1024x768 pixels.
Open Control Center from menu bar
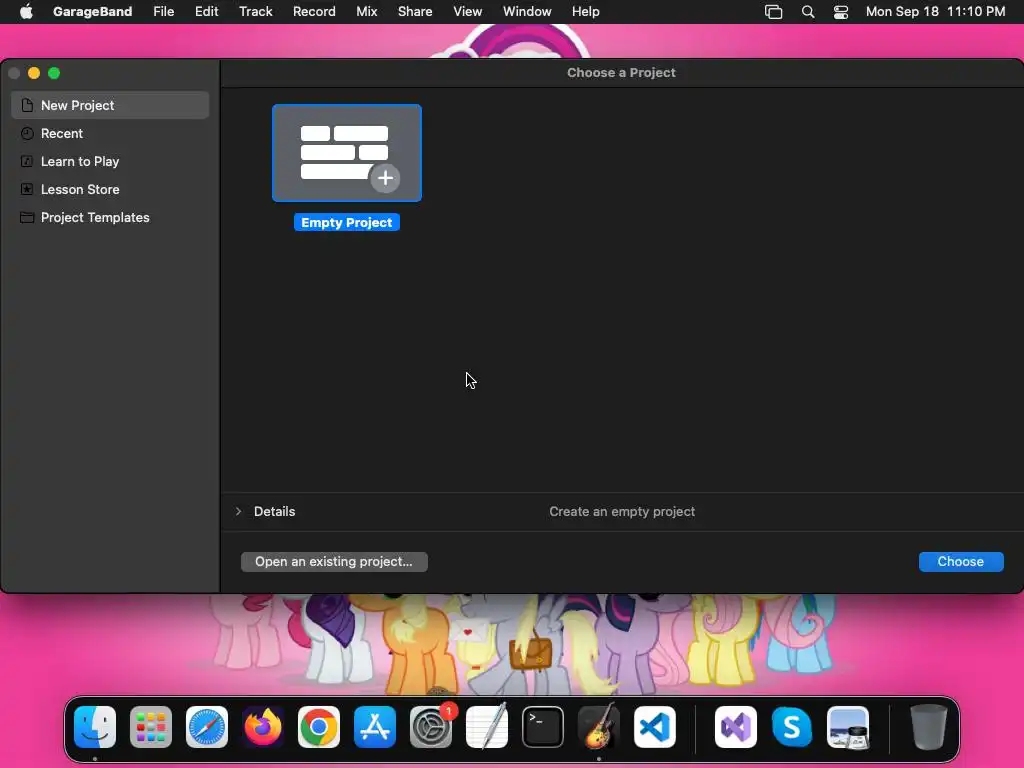[x=841, y=12]
